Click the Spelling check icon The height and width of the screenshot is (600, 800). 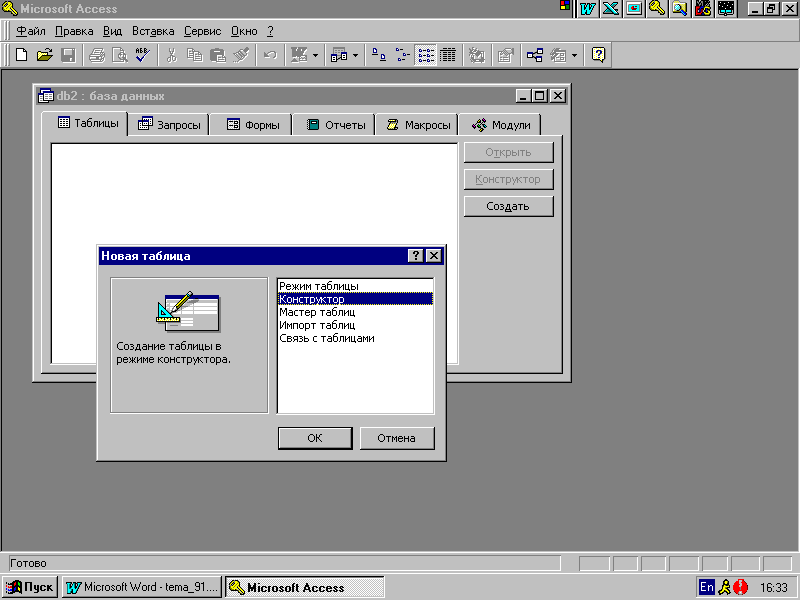click(x=143, y=55)
